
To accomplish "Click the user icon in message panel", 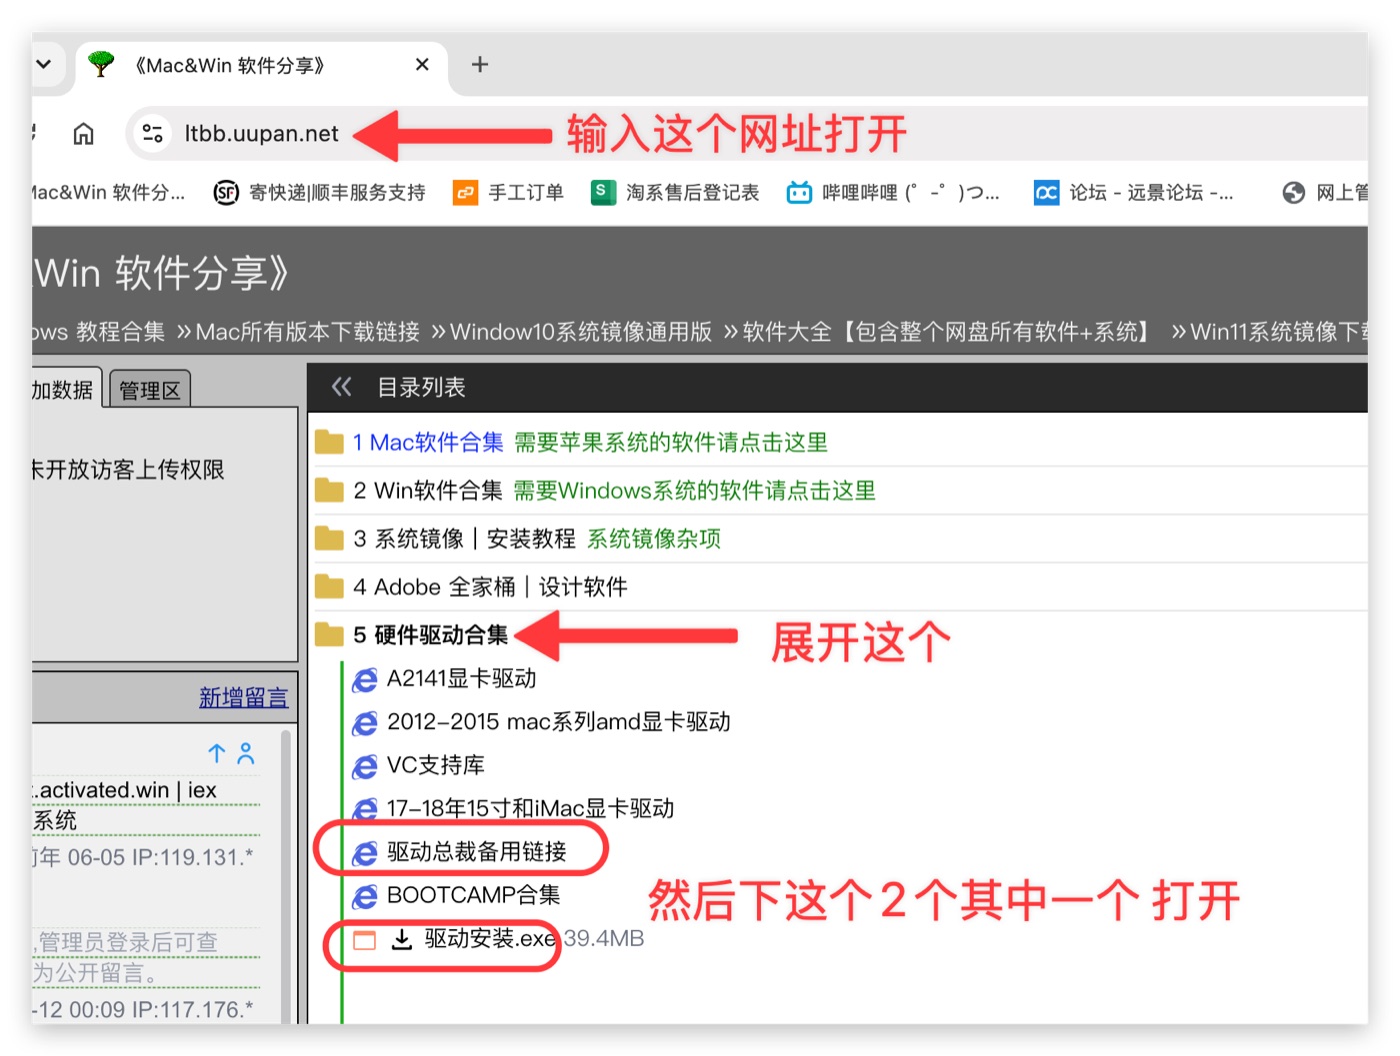I will (x=246, y=753).
